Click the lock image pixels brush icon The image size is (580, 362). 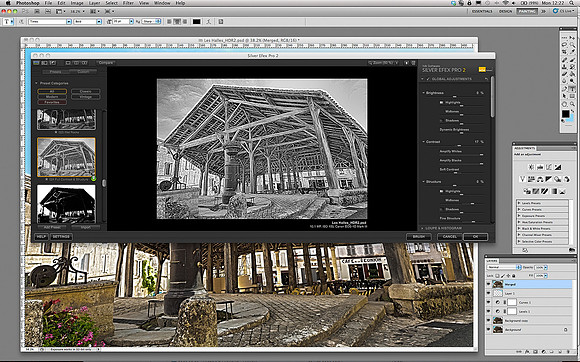click(503, 276)
